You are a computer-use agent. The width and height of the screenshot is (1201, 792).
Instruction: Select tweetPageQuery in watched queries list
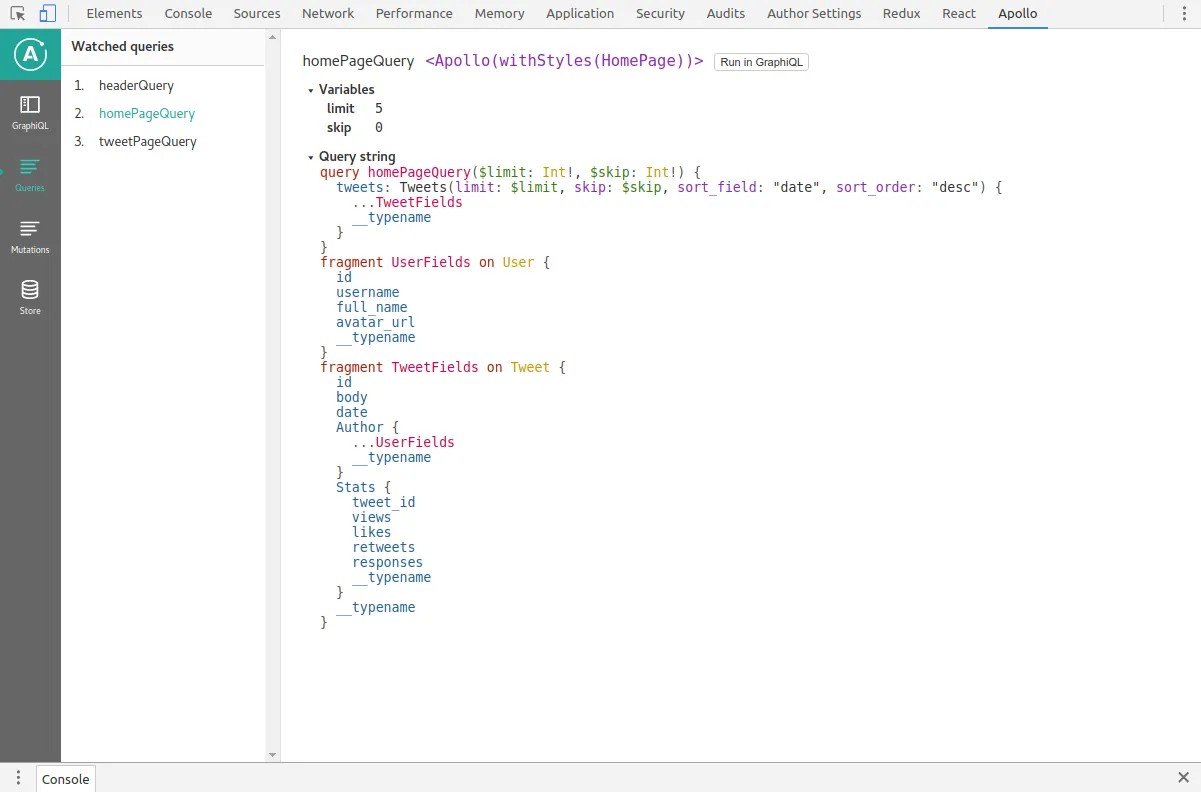[x=147, y=142]
